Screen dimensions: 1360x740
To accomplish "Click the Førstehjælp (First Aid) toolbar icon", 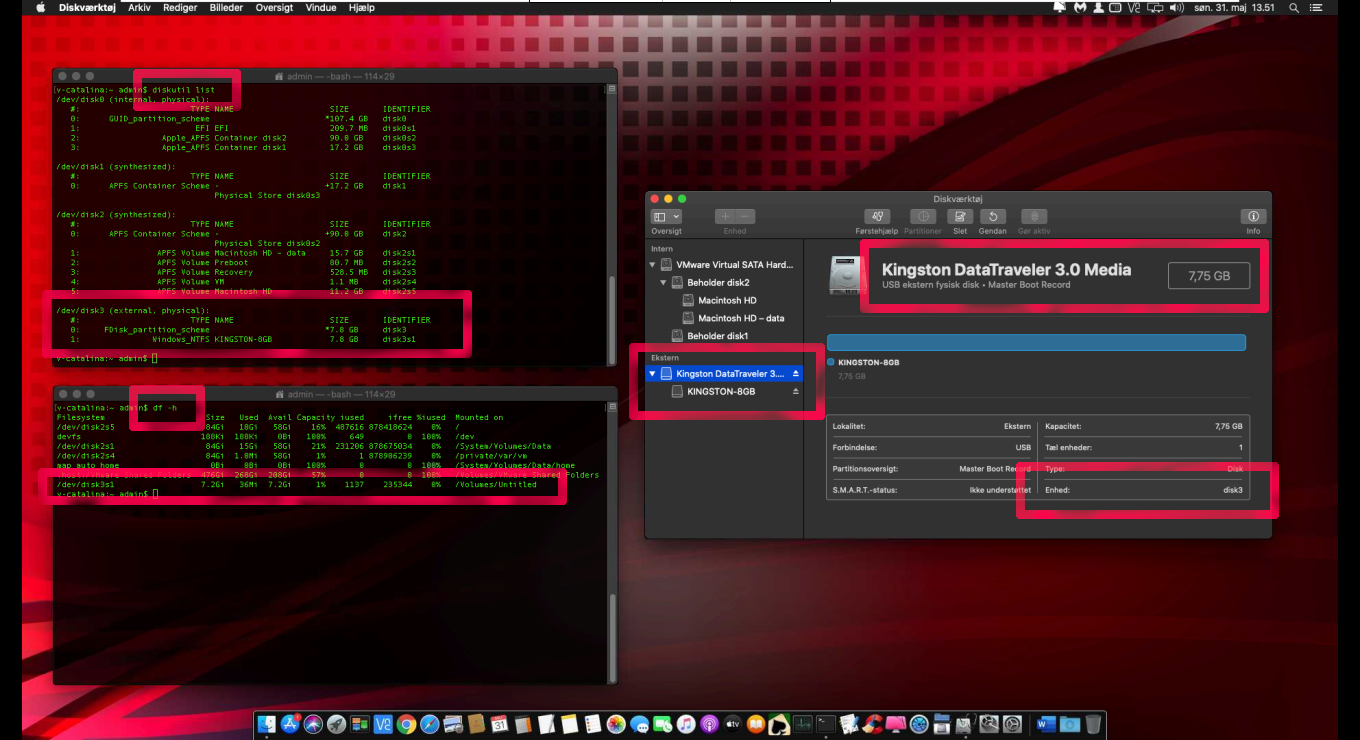I will coord(877,217).
